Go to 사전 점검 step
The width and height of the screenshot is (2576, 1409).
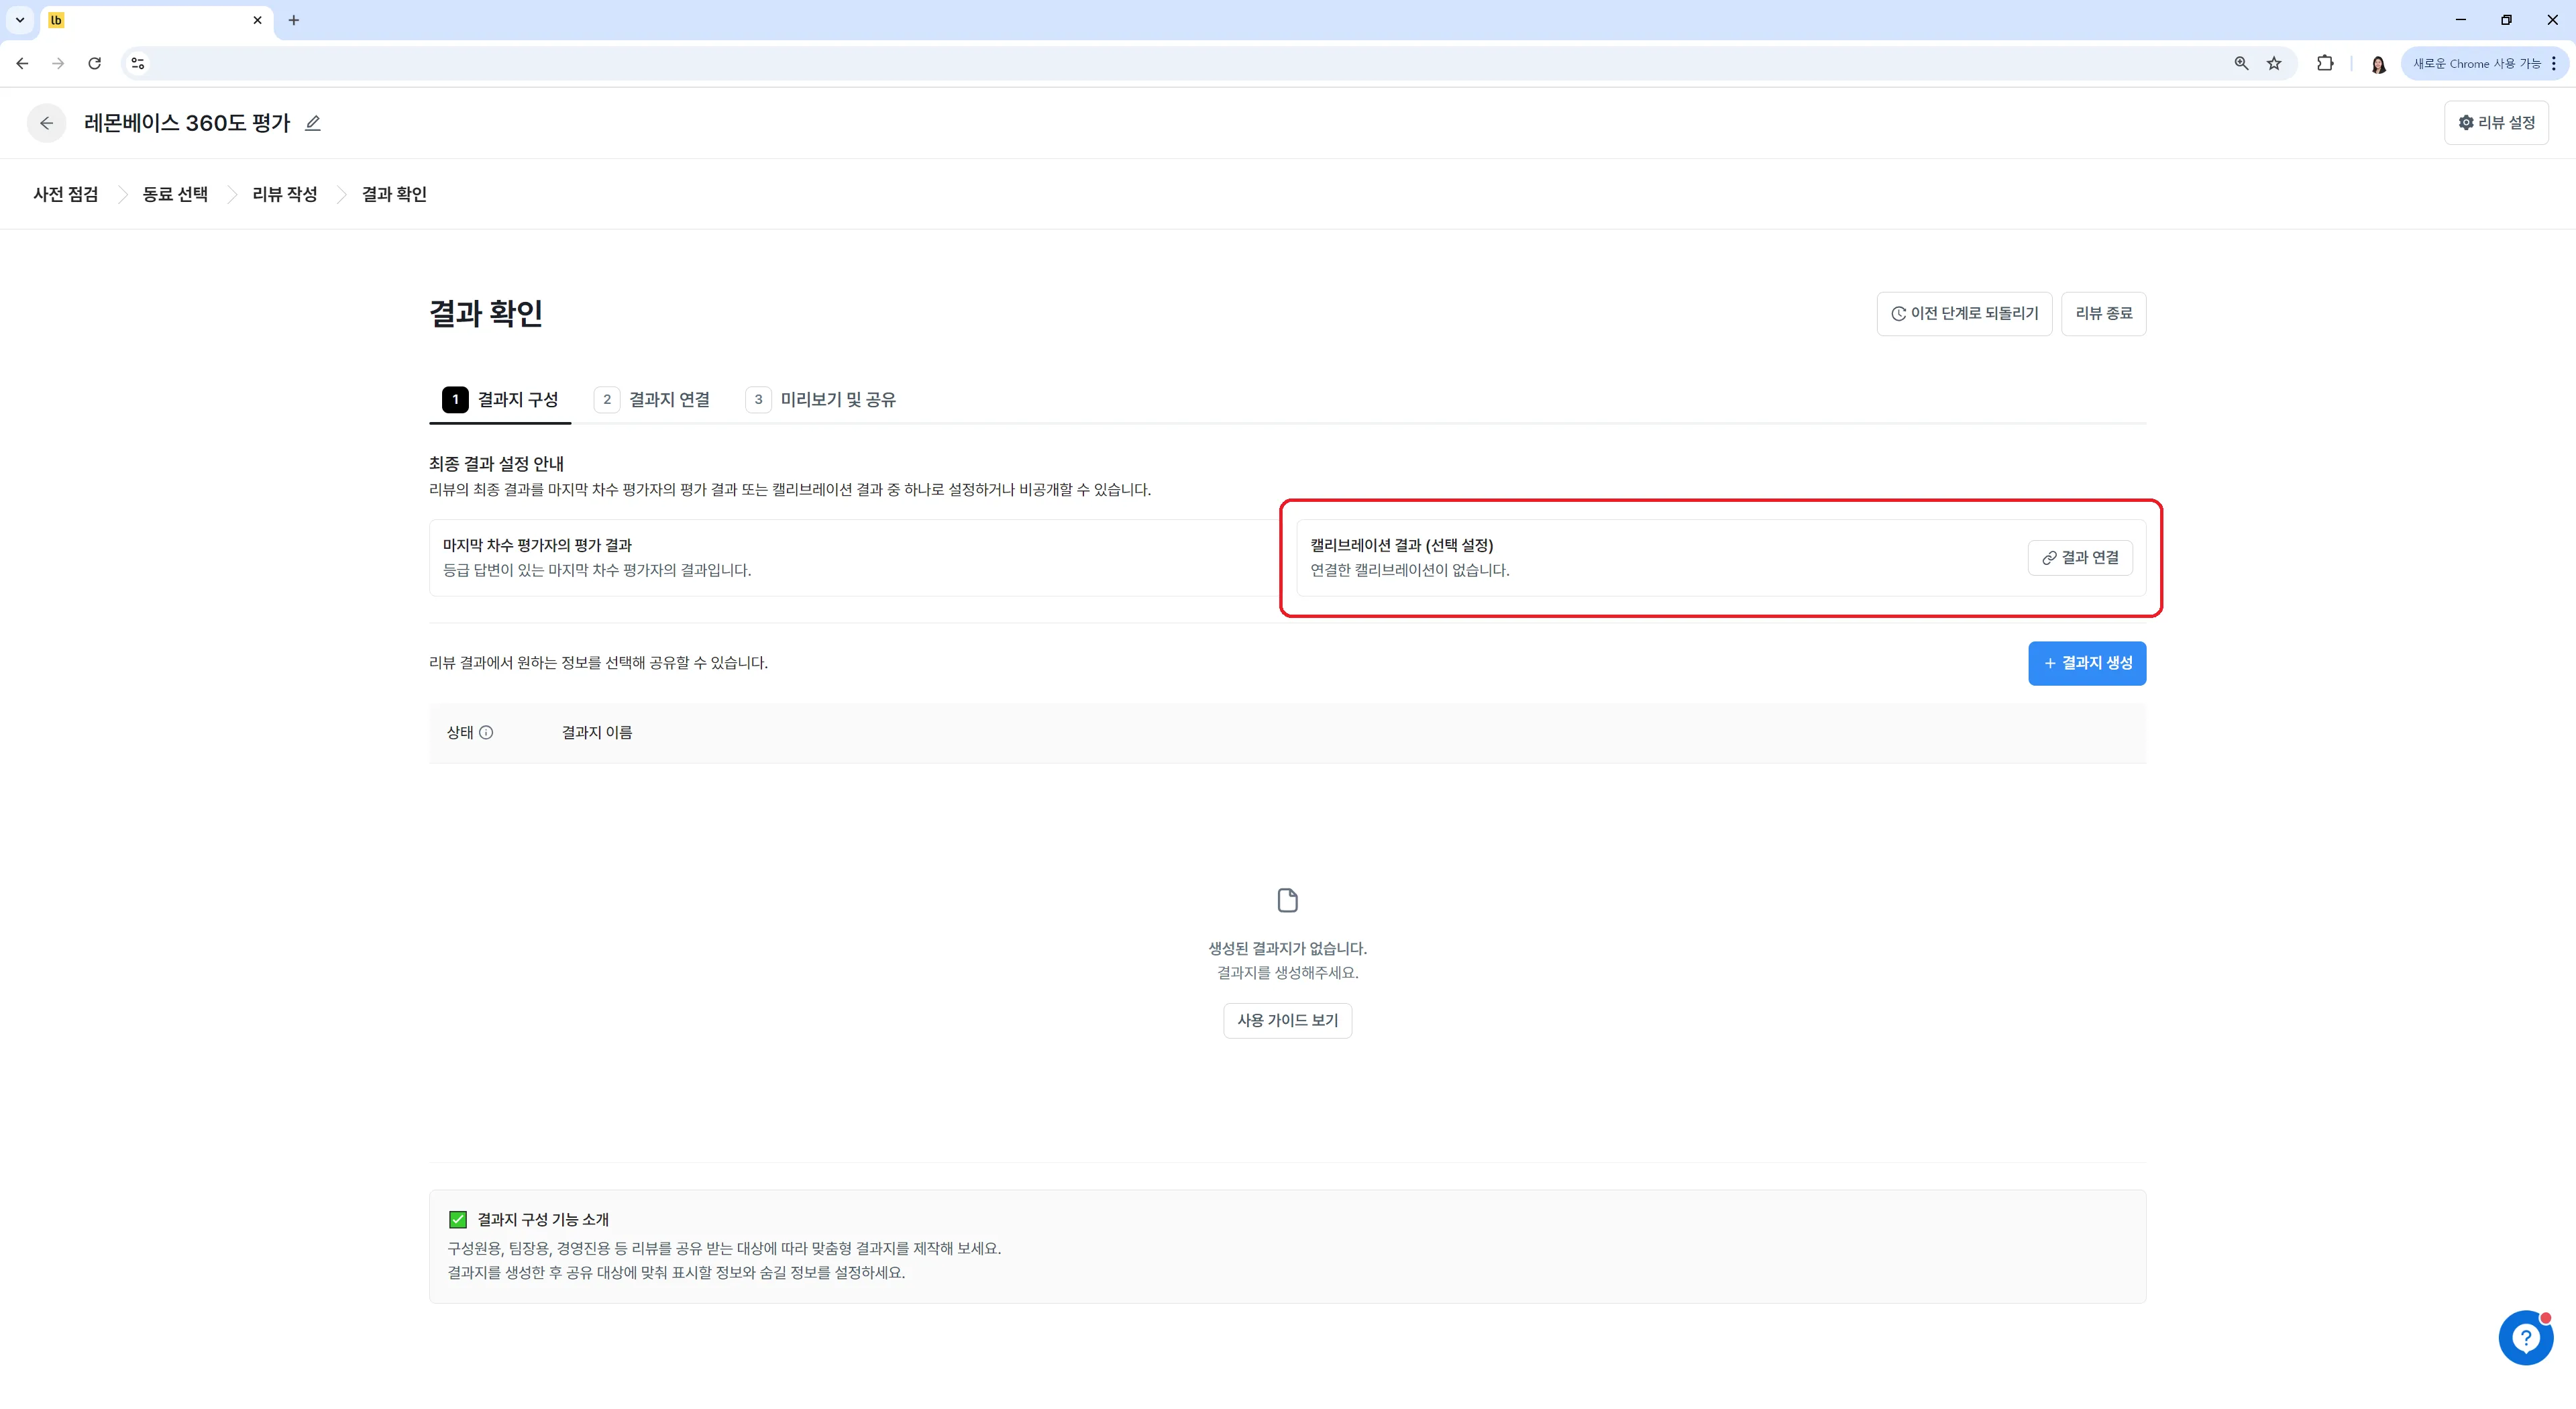(66, 194)
